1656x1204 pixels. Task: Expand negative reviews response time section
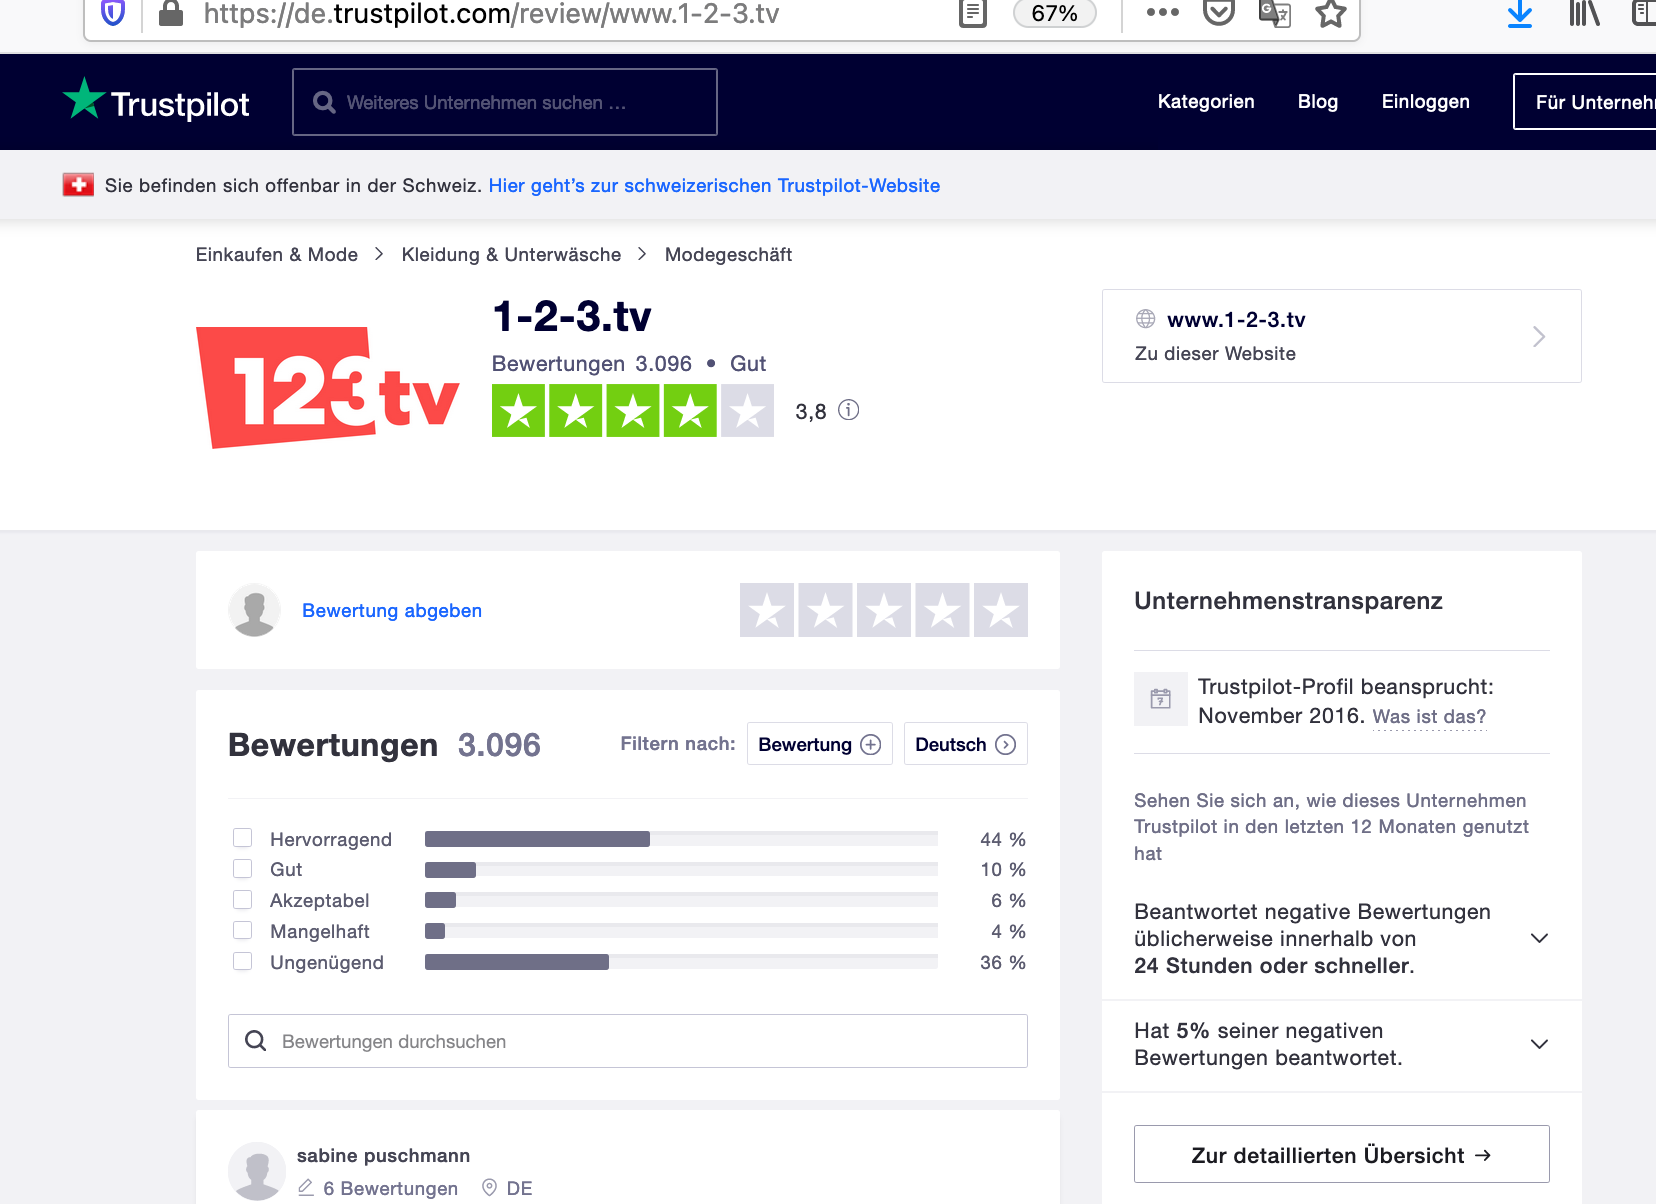[x=1539, y=938]
